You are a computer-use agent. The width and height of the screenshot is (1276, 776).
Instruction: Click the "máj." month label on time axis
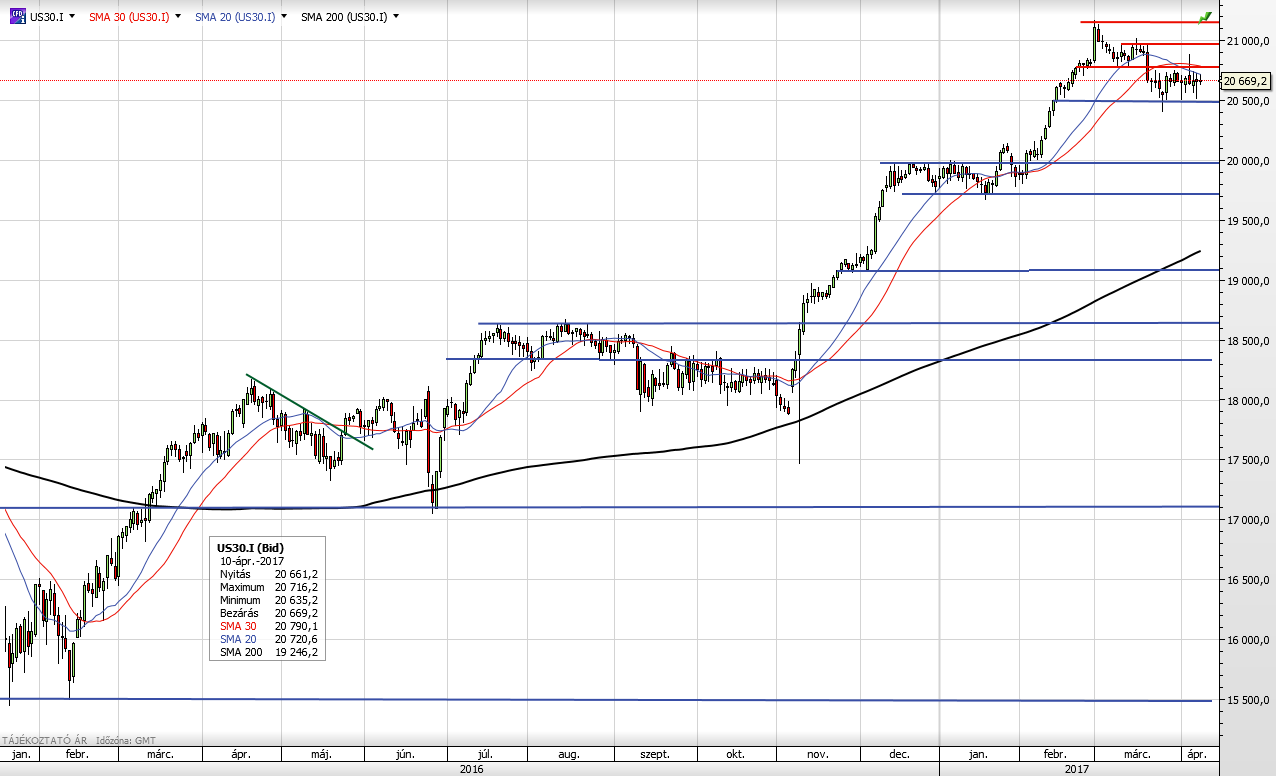[x=322, y=754]
